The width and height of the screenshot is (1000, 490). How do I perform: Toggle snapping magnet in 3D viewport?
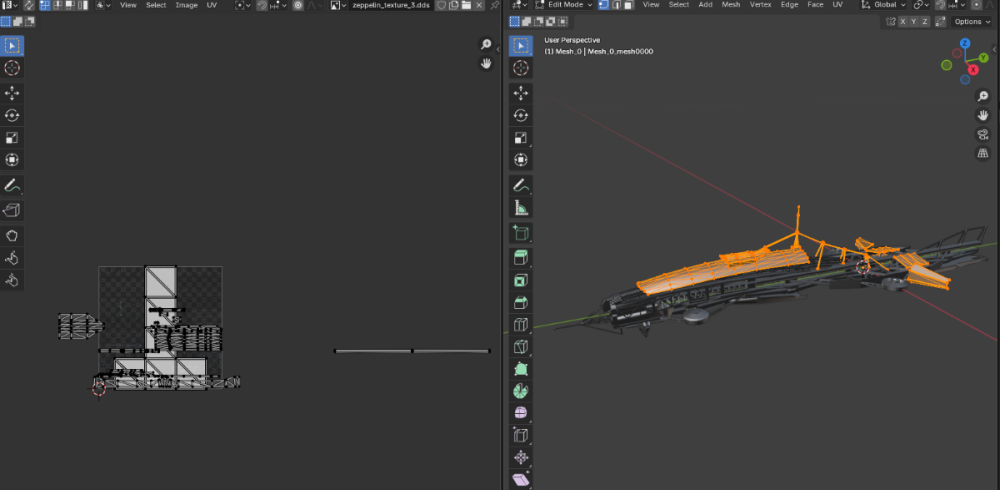[941, 5]
